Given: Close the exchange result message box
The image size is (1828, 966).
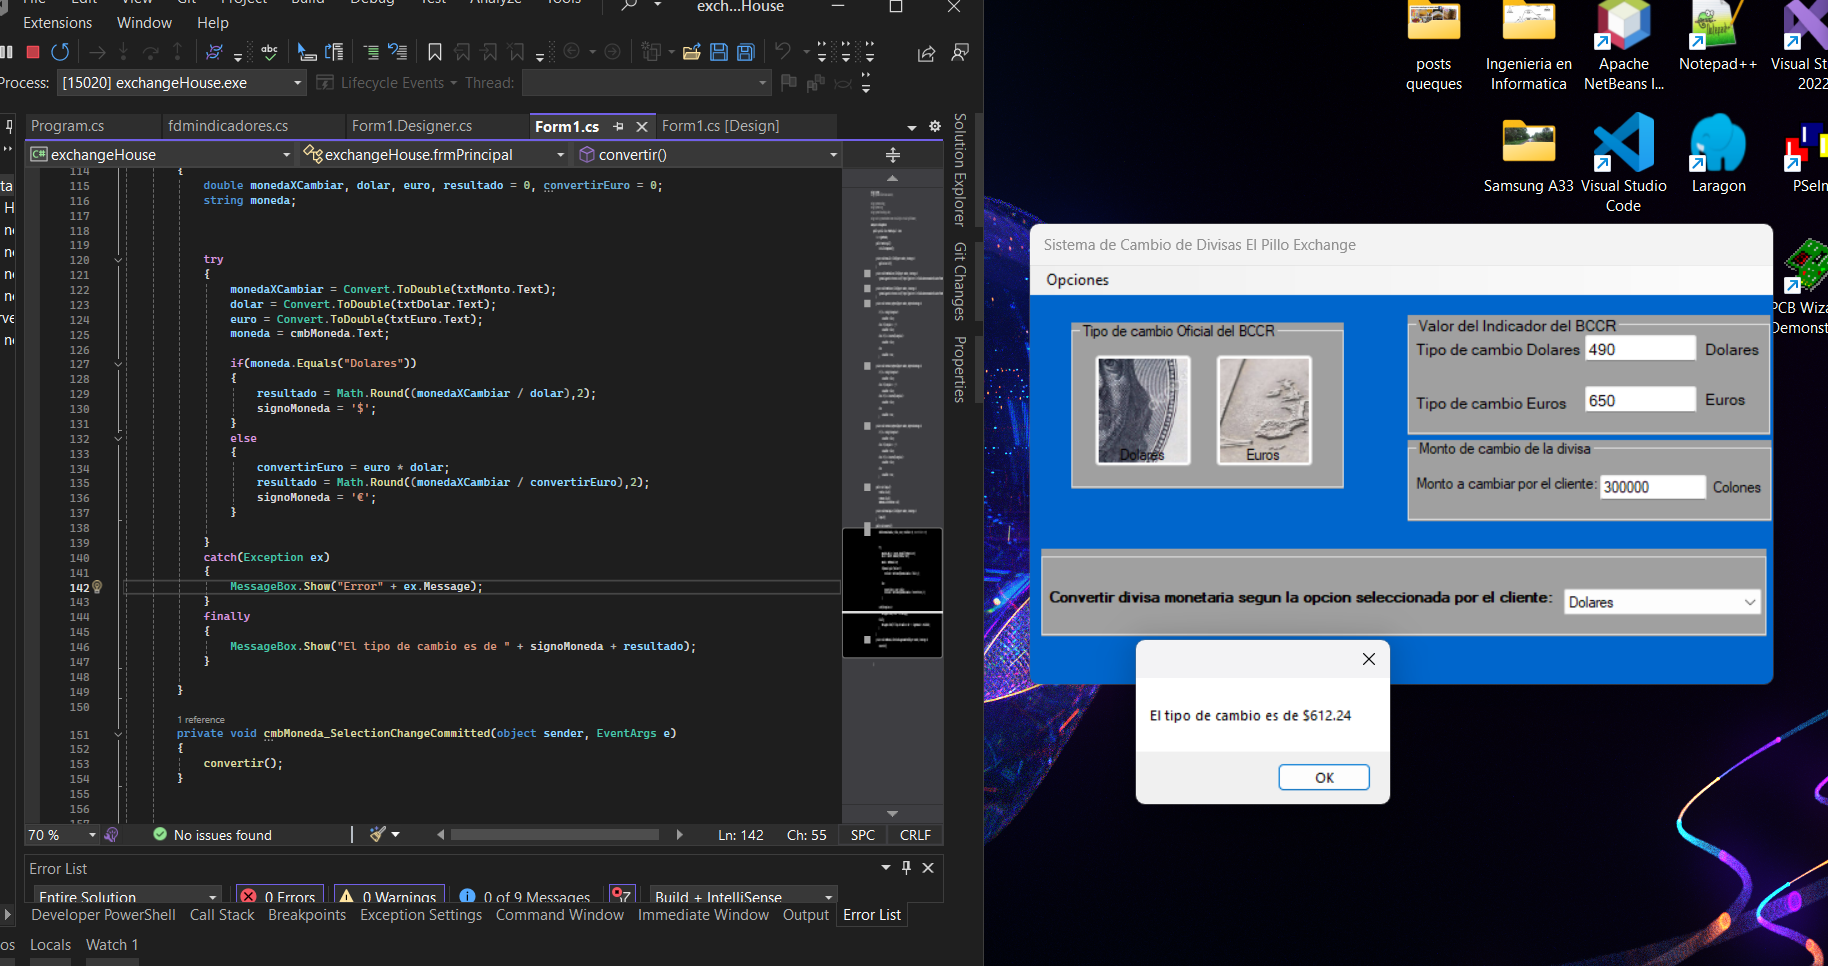Looking at the screenshot, I should point(1369,659).
